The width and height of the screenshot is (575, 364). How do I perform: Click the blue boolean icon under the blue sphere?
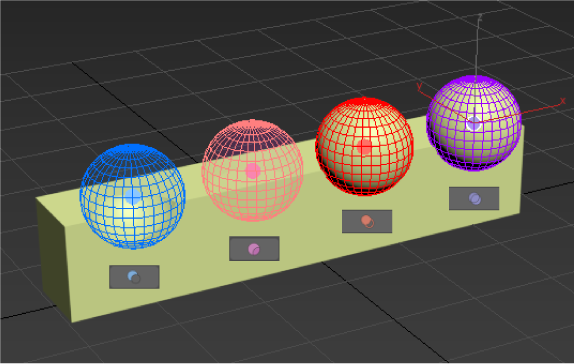pyautogui.click(x=134, y=277)
